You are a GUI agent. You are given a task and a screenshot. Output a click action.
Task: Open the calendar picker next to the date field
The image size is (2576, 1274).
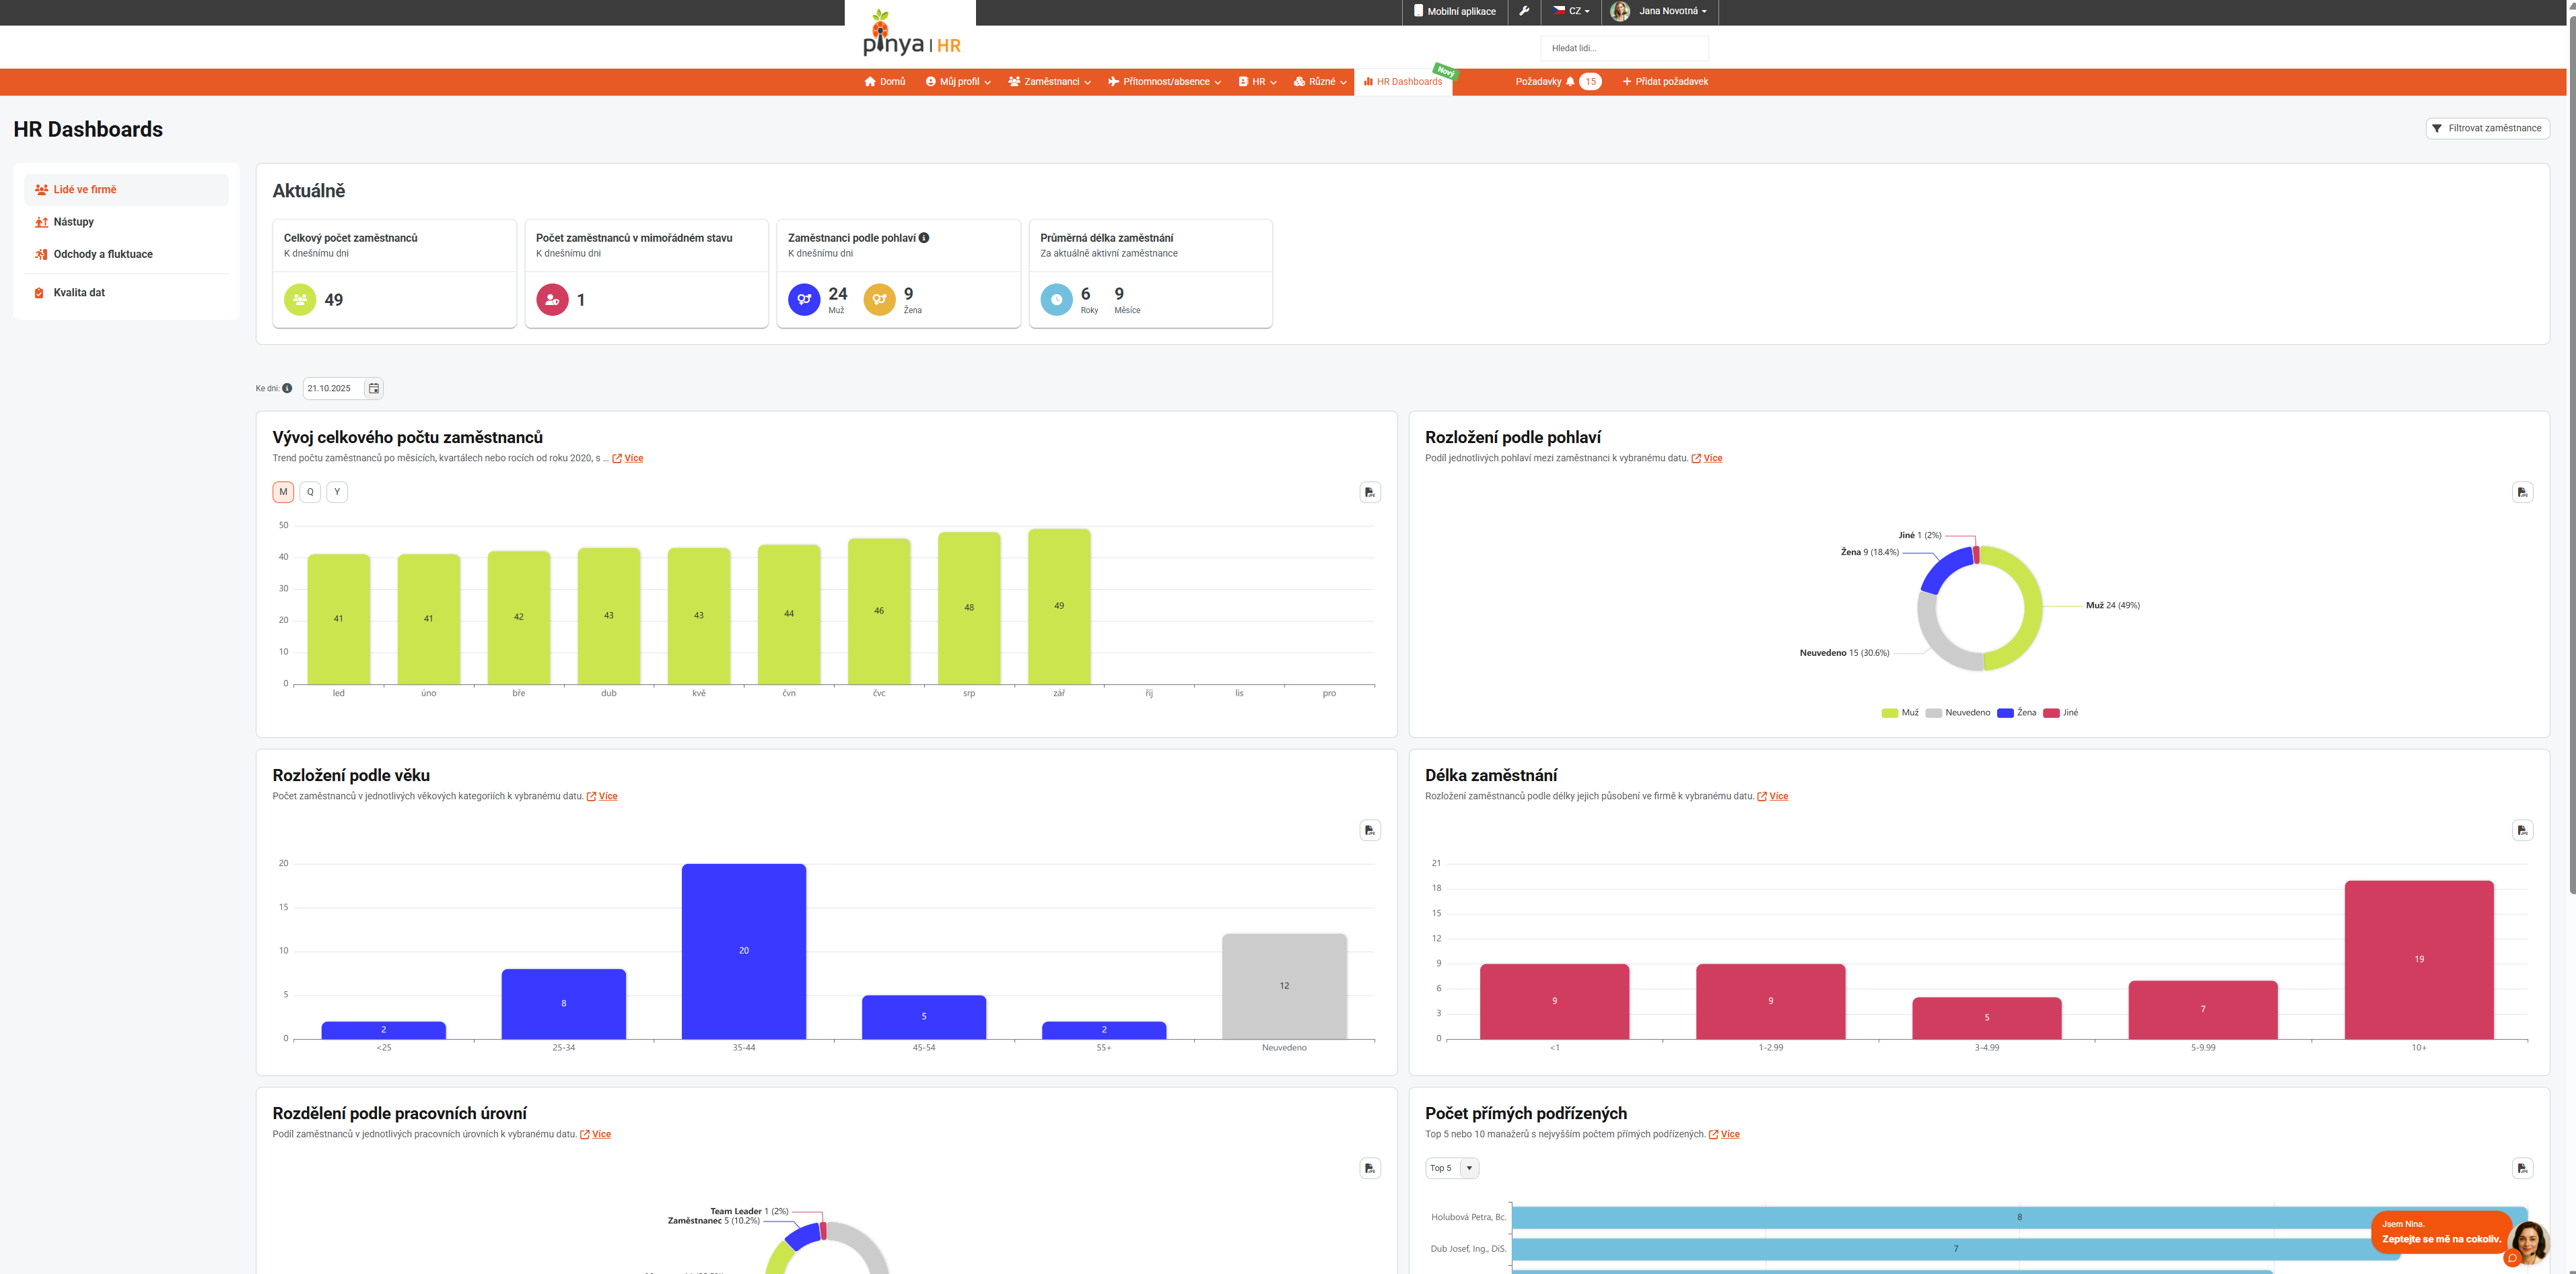point(373,388)
